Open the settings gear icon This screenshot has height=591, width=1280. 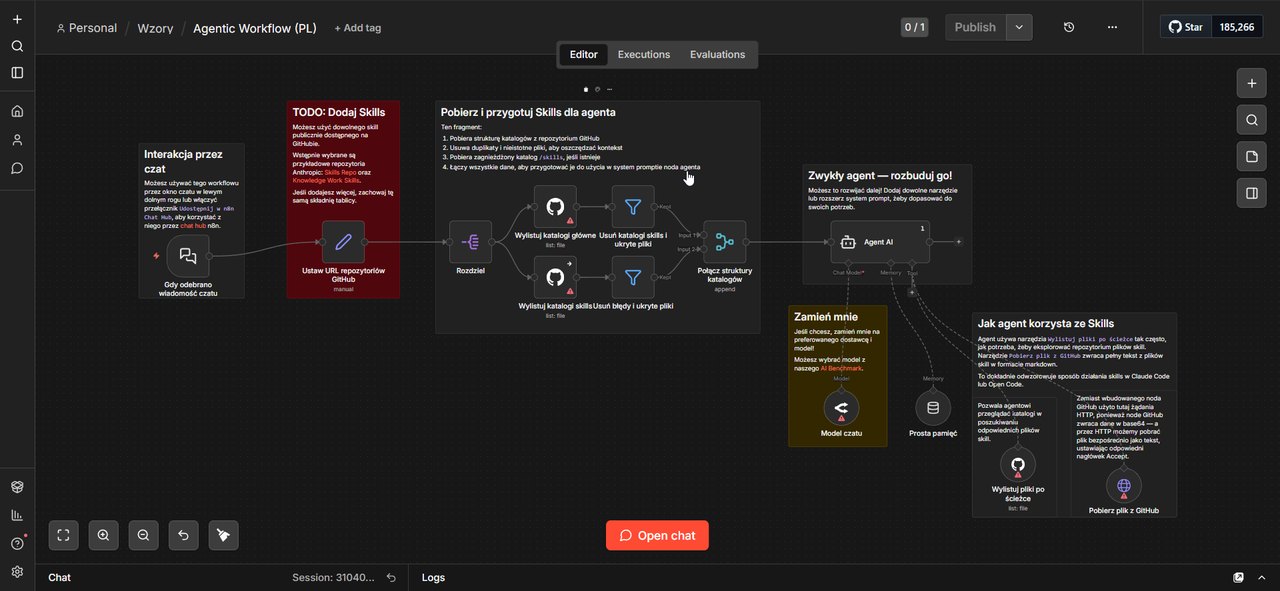click(17, 572)
